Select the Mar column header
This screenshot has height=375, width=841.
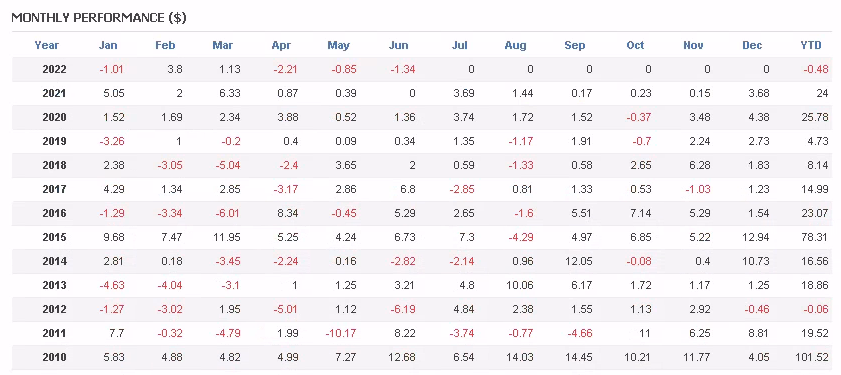click(223, 45)
